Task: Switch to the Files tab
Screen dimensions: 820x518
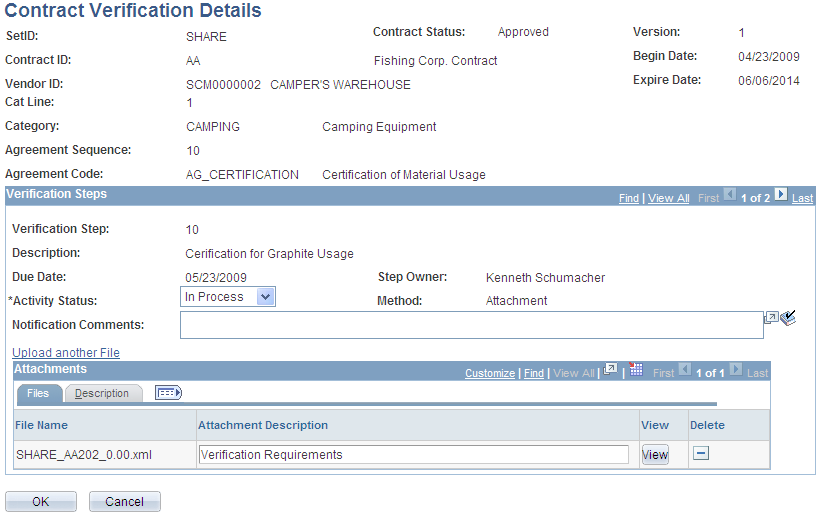Action: [x=38, y=393]
